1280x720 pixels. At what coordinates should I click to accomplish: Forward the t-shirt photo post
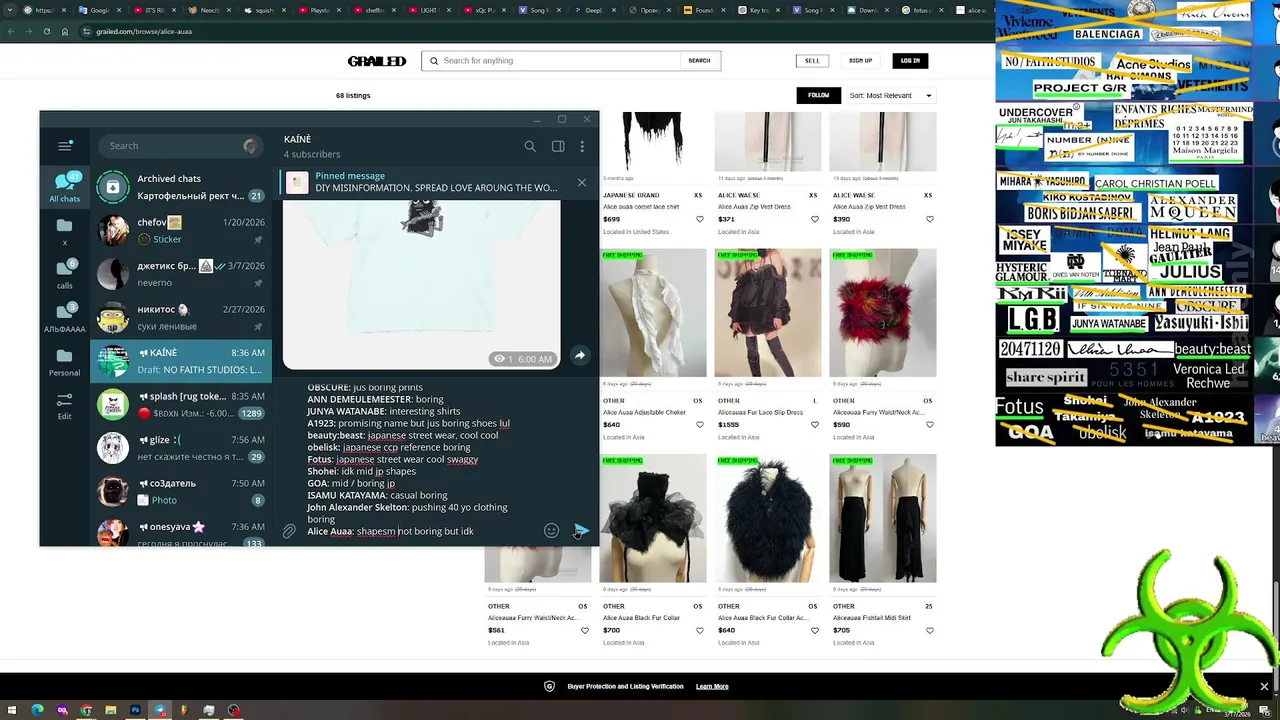[x=580, y=355]
